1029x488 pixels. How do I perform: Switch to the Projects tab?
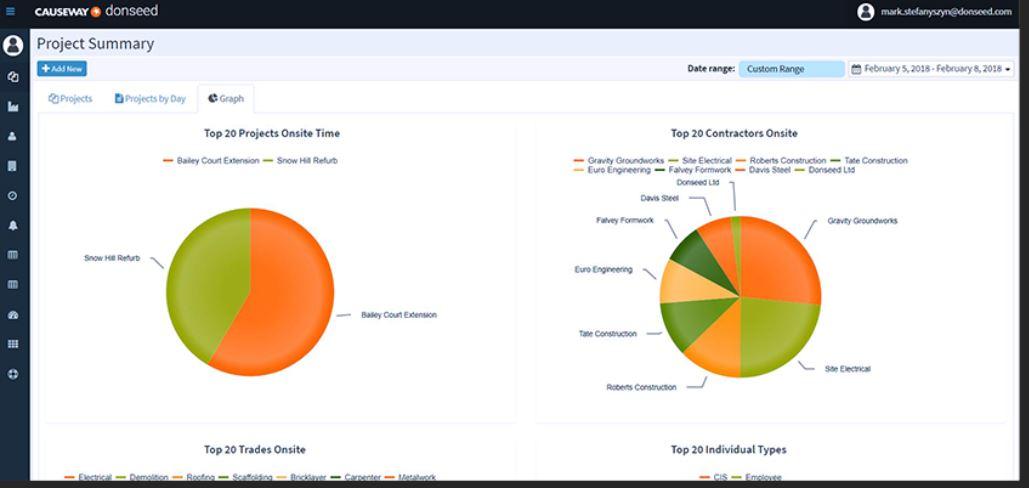click(x=70, y=99)
